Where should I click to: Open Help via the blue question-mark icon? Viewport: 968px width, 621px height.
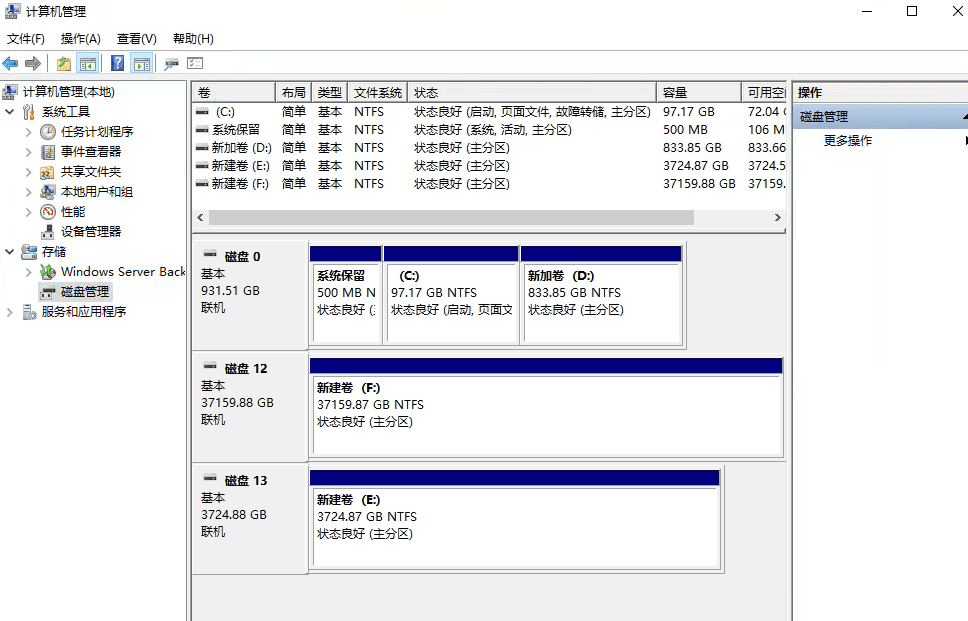click(x=117, y=64)
